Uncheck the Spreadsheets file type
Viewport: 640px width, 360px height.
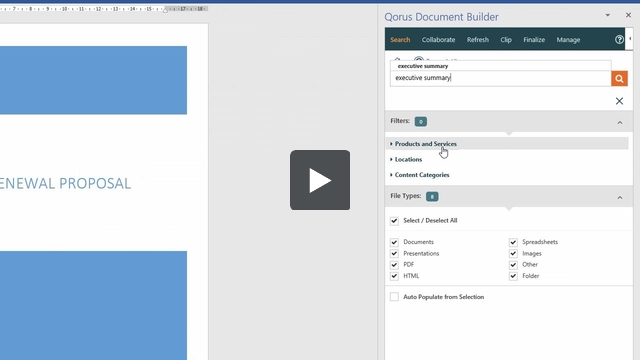tap(513, 242)
